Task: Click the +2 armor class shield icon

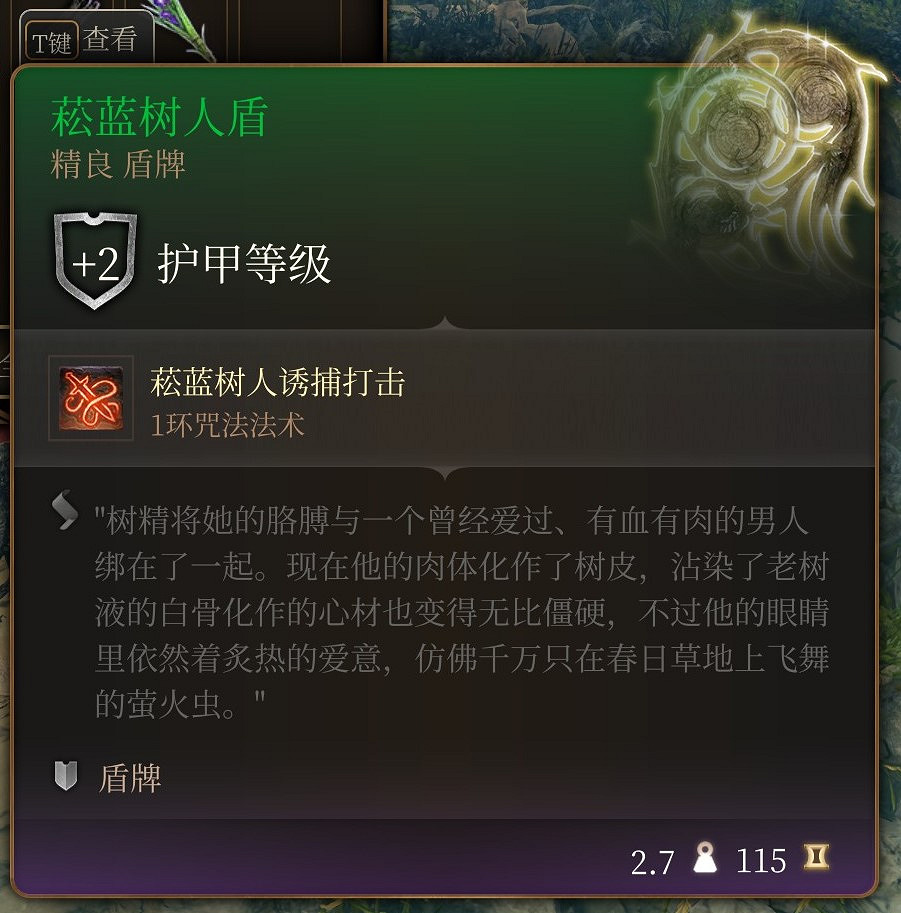Action: coord(96,261)
